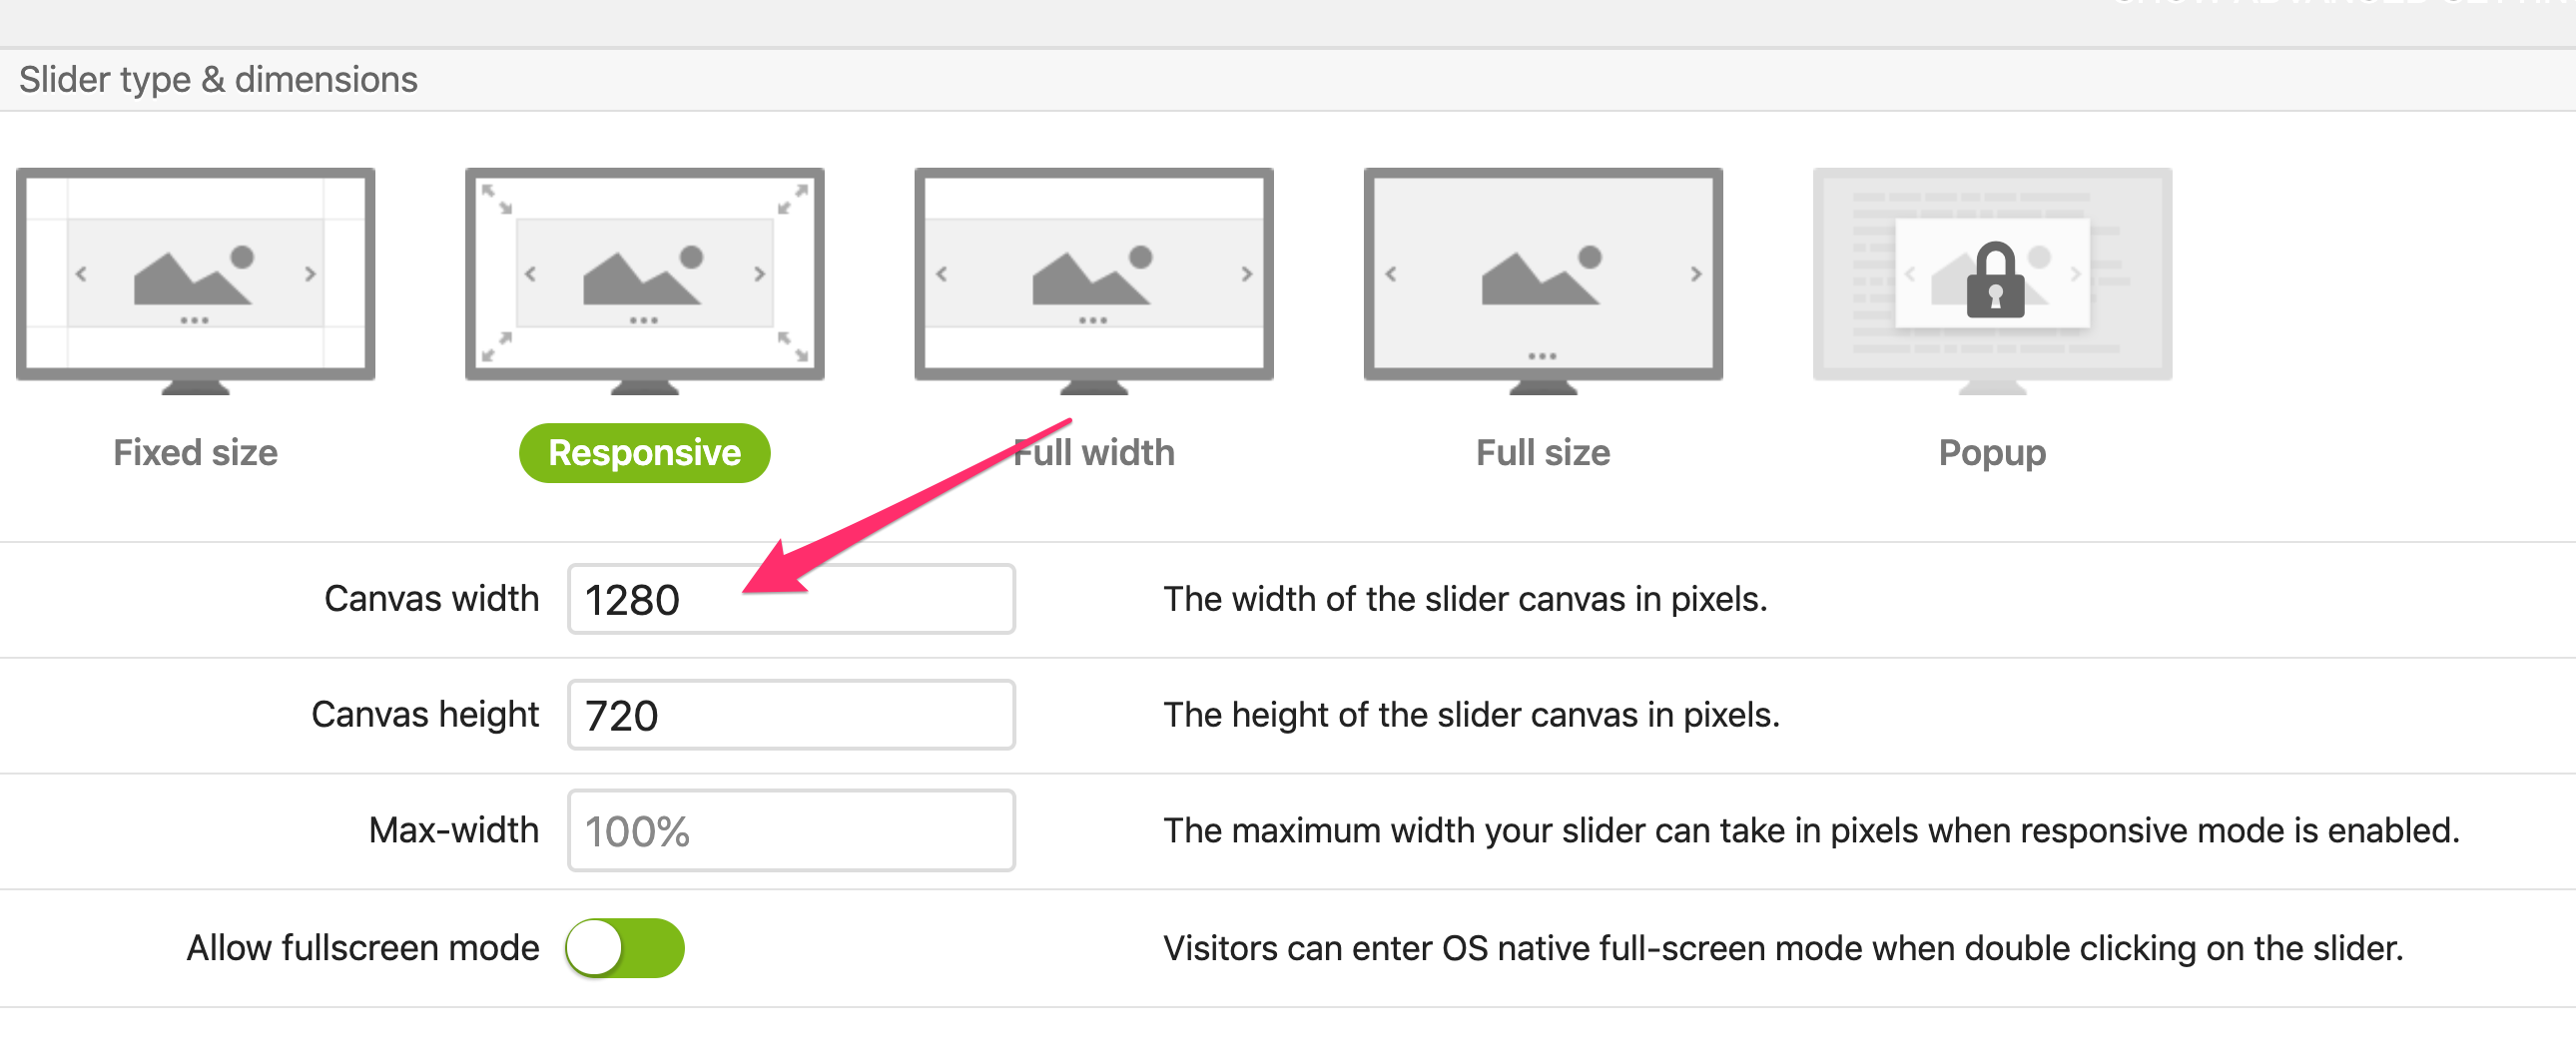The image size is (2576, 1058).
Task: Click the Slider type & dimensions header
Action: point(218,80)
